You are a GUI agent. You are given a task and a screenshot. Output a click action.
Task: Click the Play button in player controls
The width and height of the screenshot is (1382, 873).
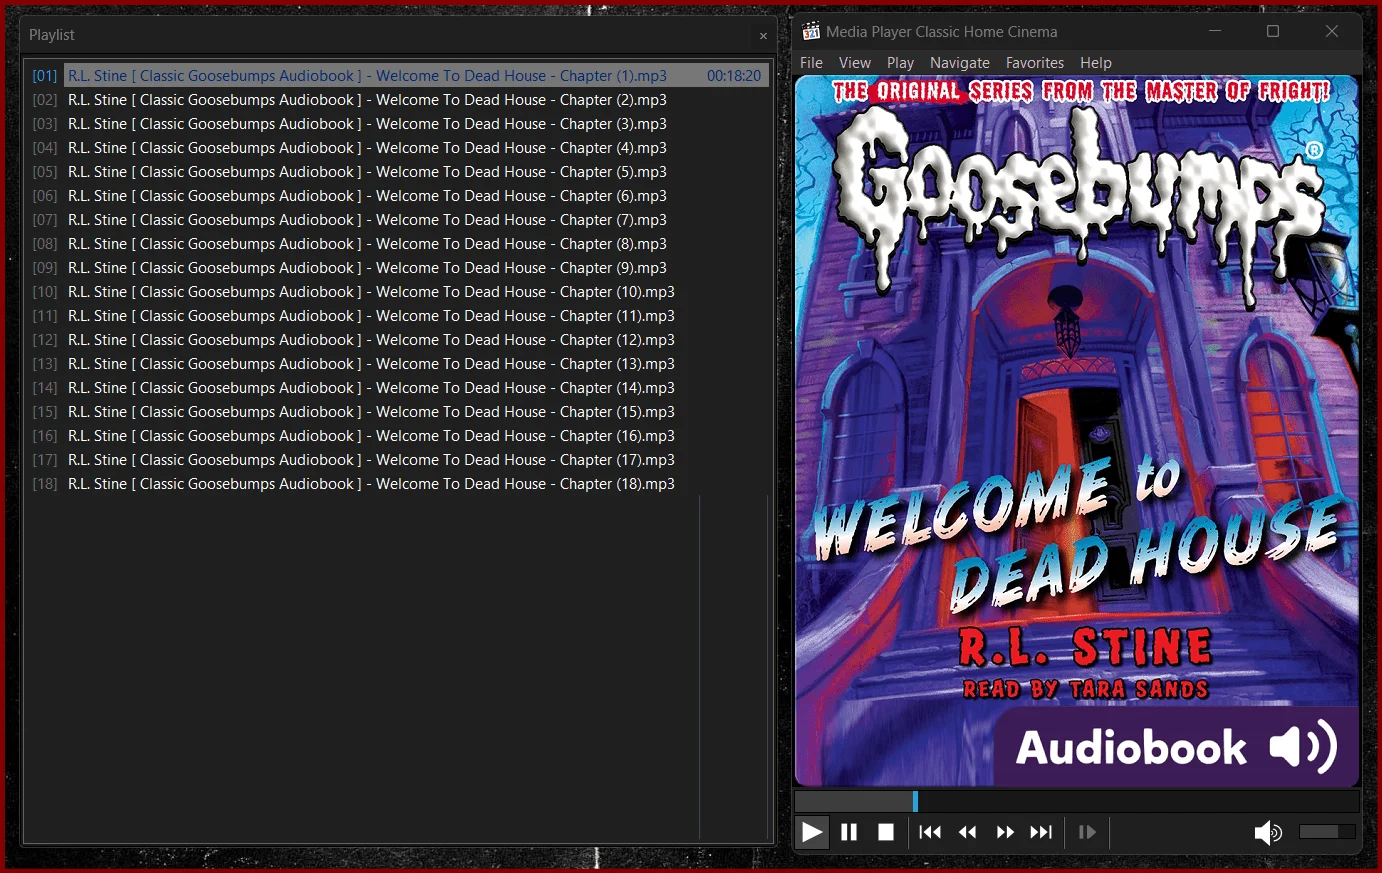click(812, 832)
